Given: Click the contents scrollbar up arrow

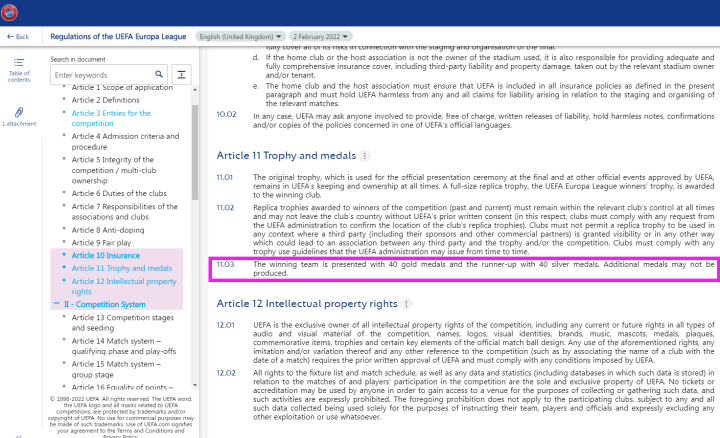Looking at the screenshot, I should coord(195,90).
